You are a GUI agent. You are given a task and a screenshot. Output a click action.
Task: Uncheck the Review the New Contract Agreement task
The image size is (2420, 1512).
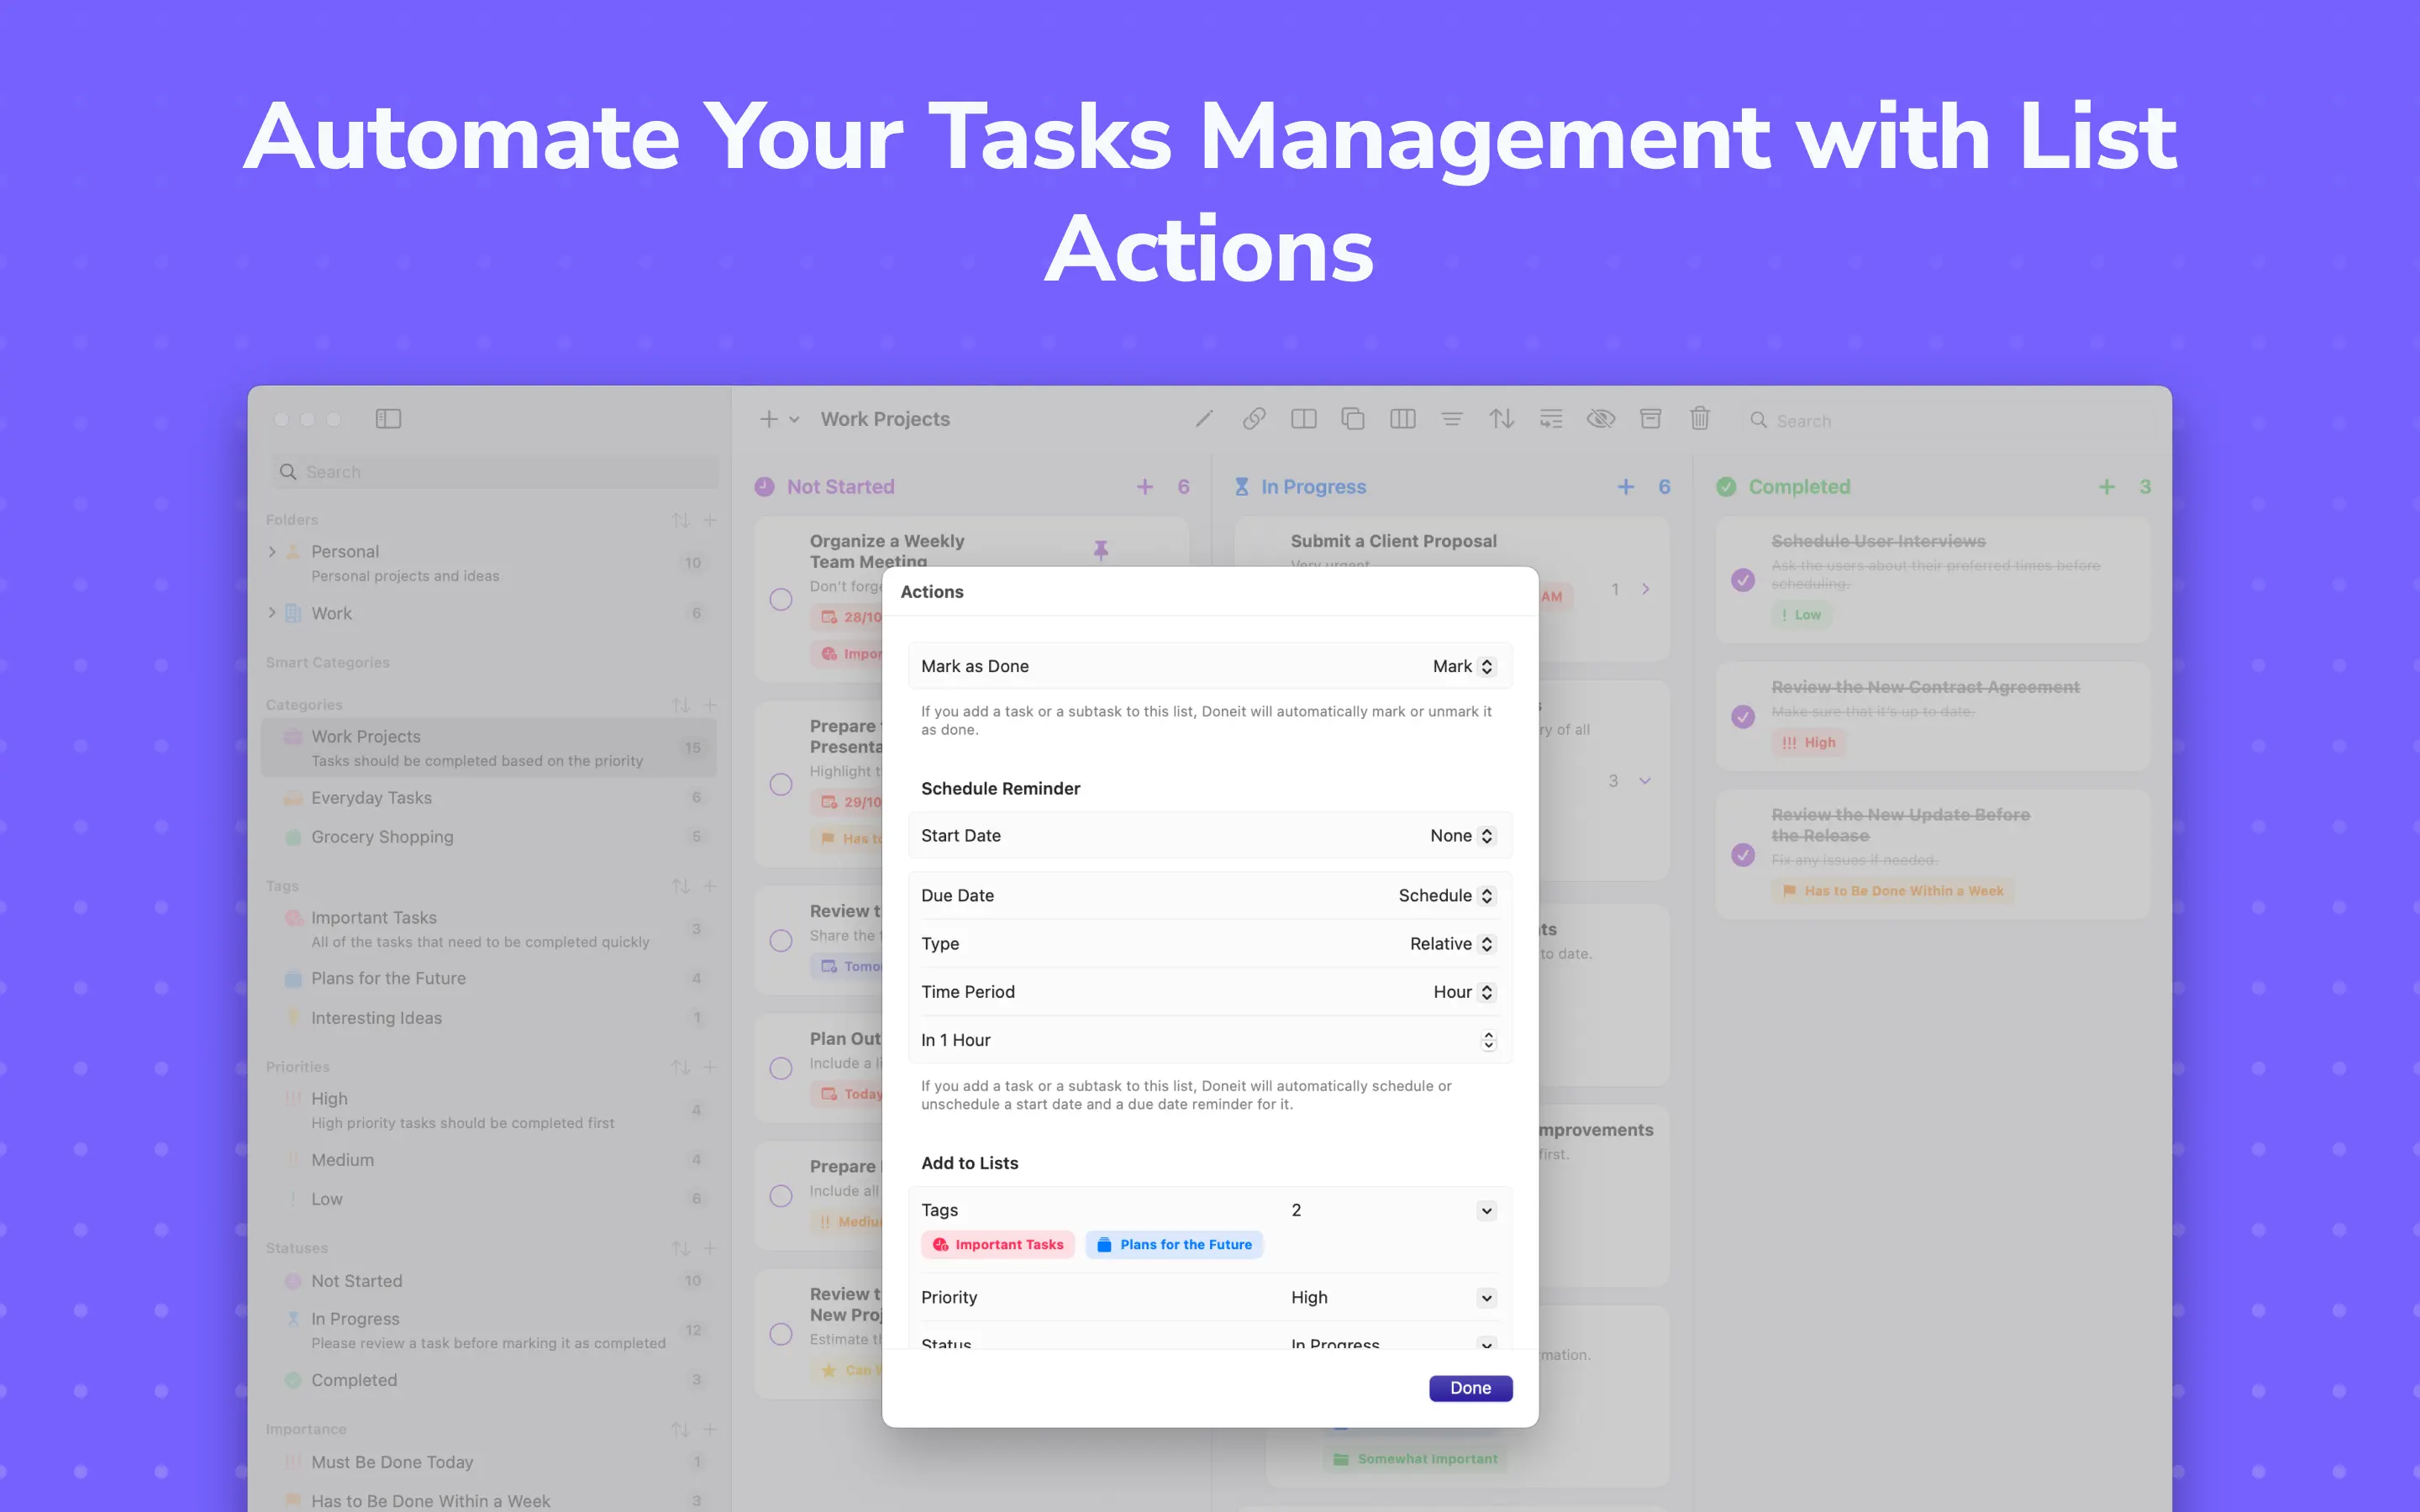point(1743,717)
